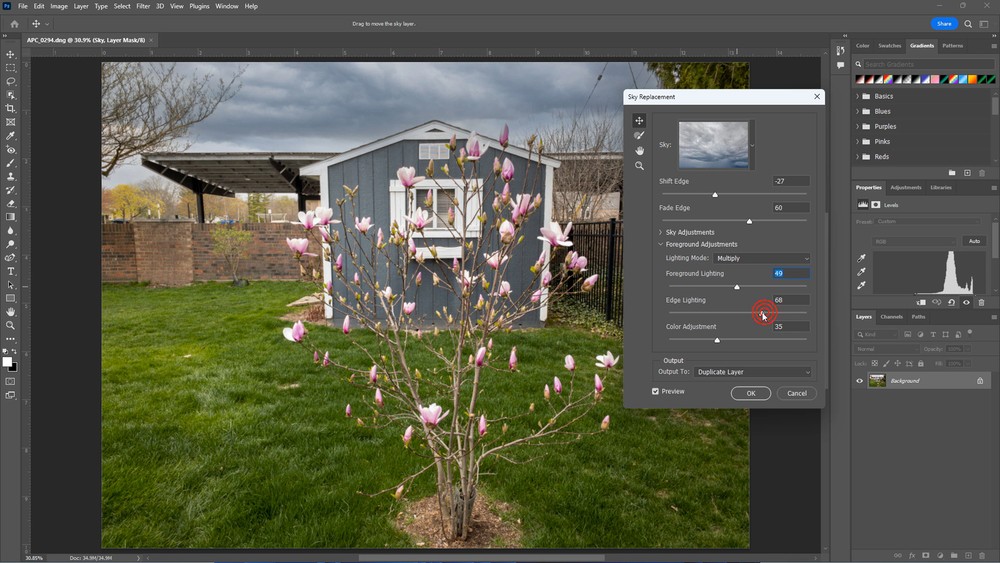
Task: Toggle visibility of the Background layer
Action: tap(859, 381)
